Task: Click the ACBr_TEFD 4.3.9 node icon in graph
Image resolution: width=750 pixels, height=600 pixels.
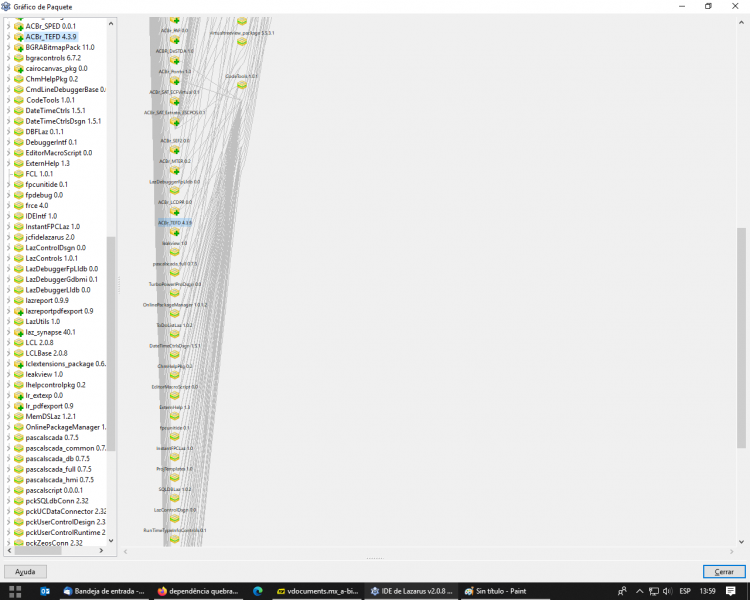Action: pyautogui.click(x=175, y=233)
